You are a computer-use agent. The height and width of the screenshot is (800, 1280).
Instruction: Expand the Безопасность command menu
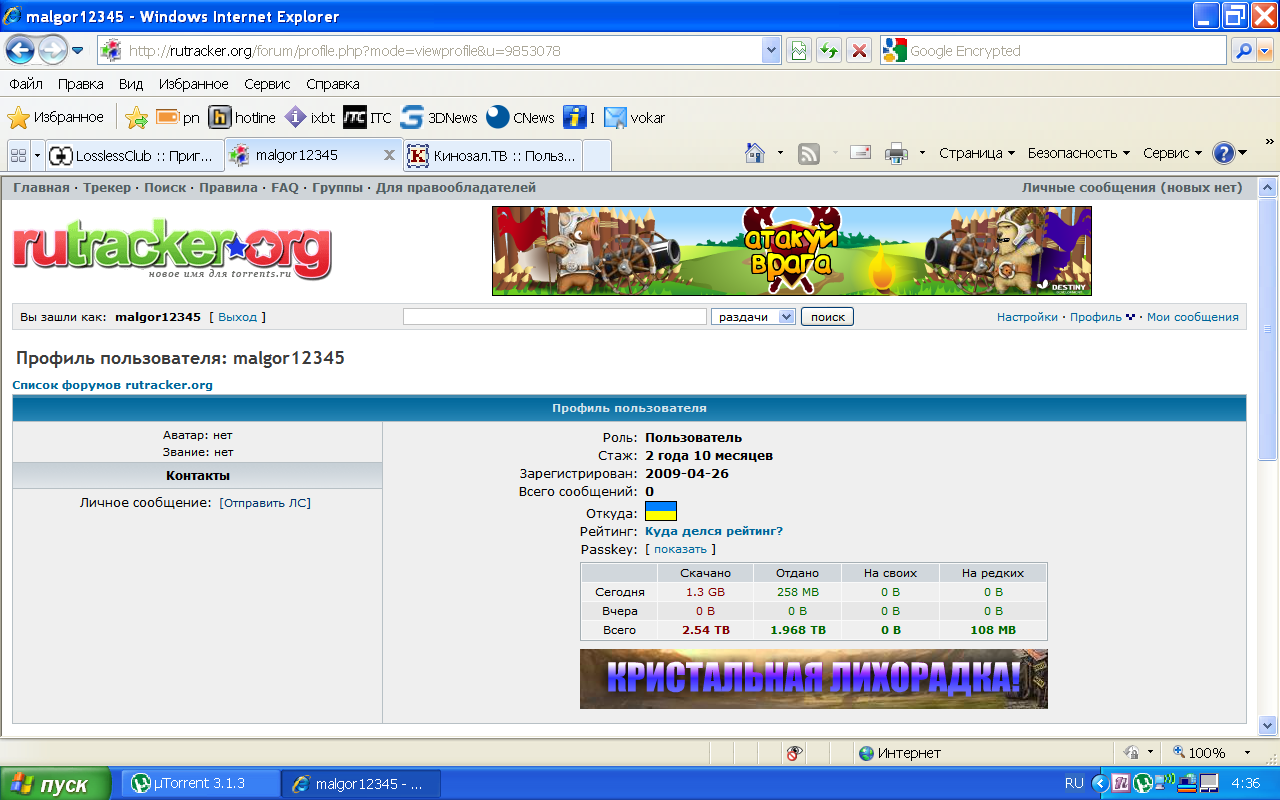click(x=1079, y=153)
